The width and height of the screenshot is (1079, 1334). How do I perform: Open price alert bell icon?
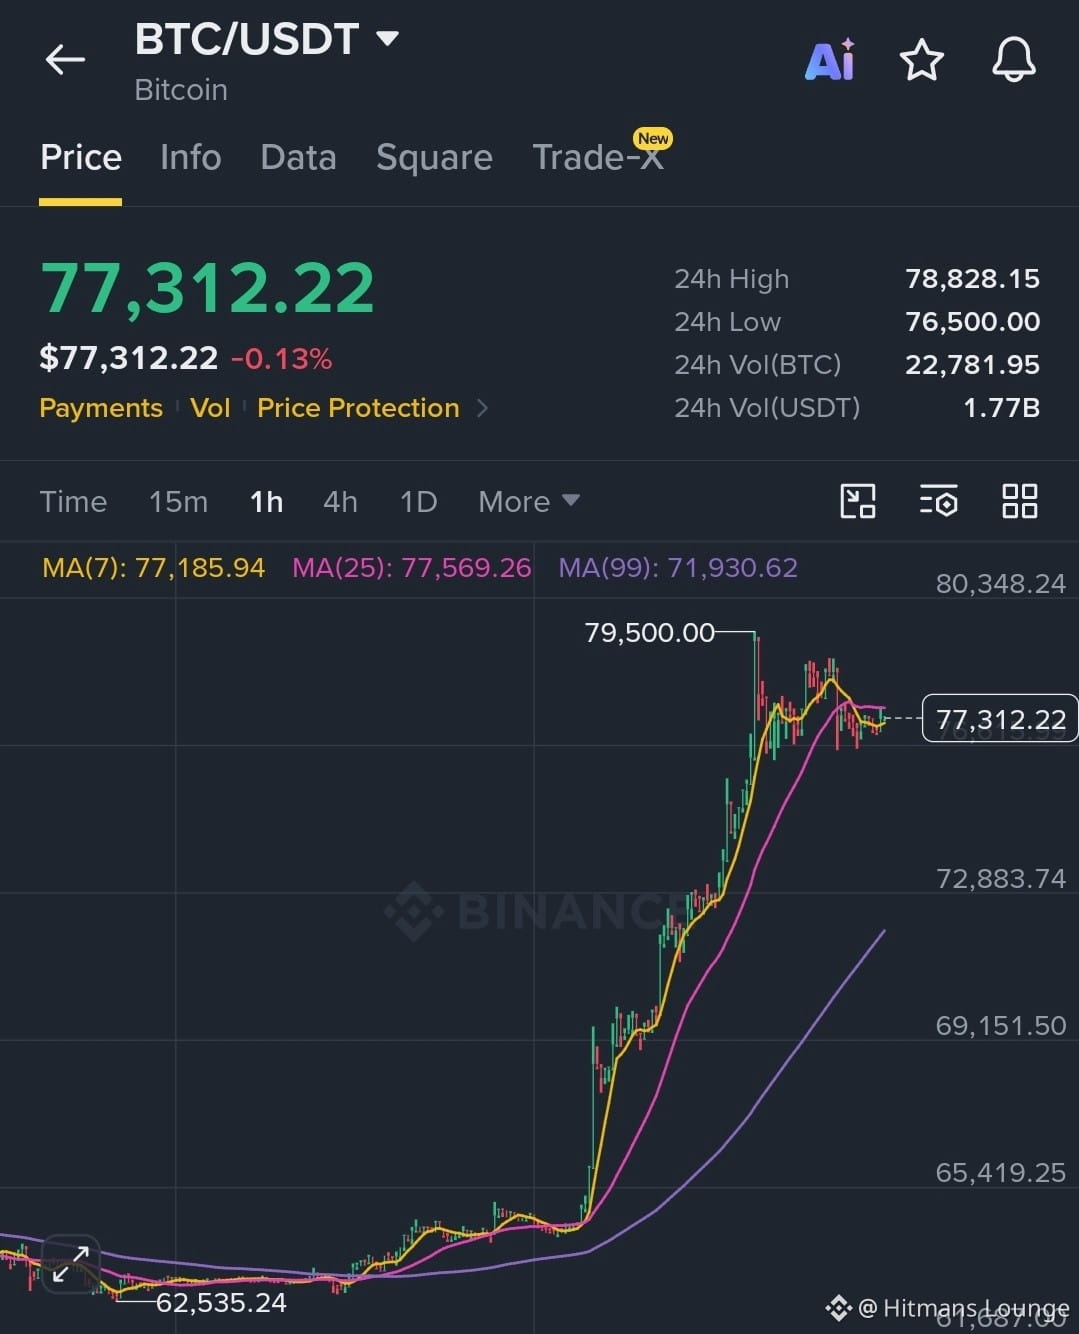click(x=1013, y=60)
